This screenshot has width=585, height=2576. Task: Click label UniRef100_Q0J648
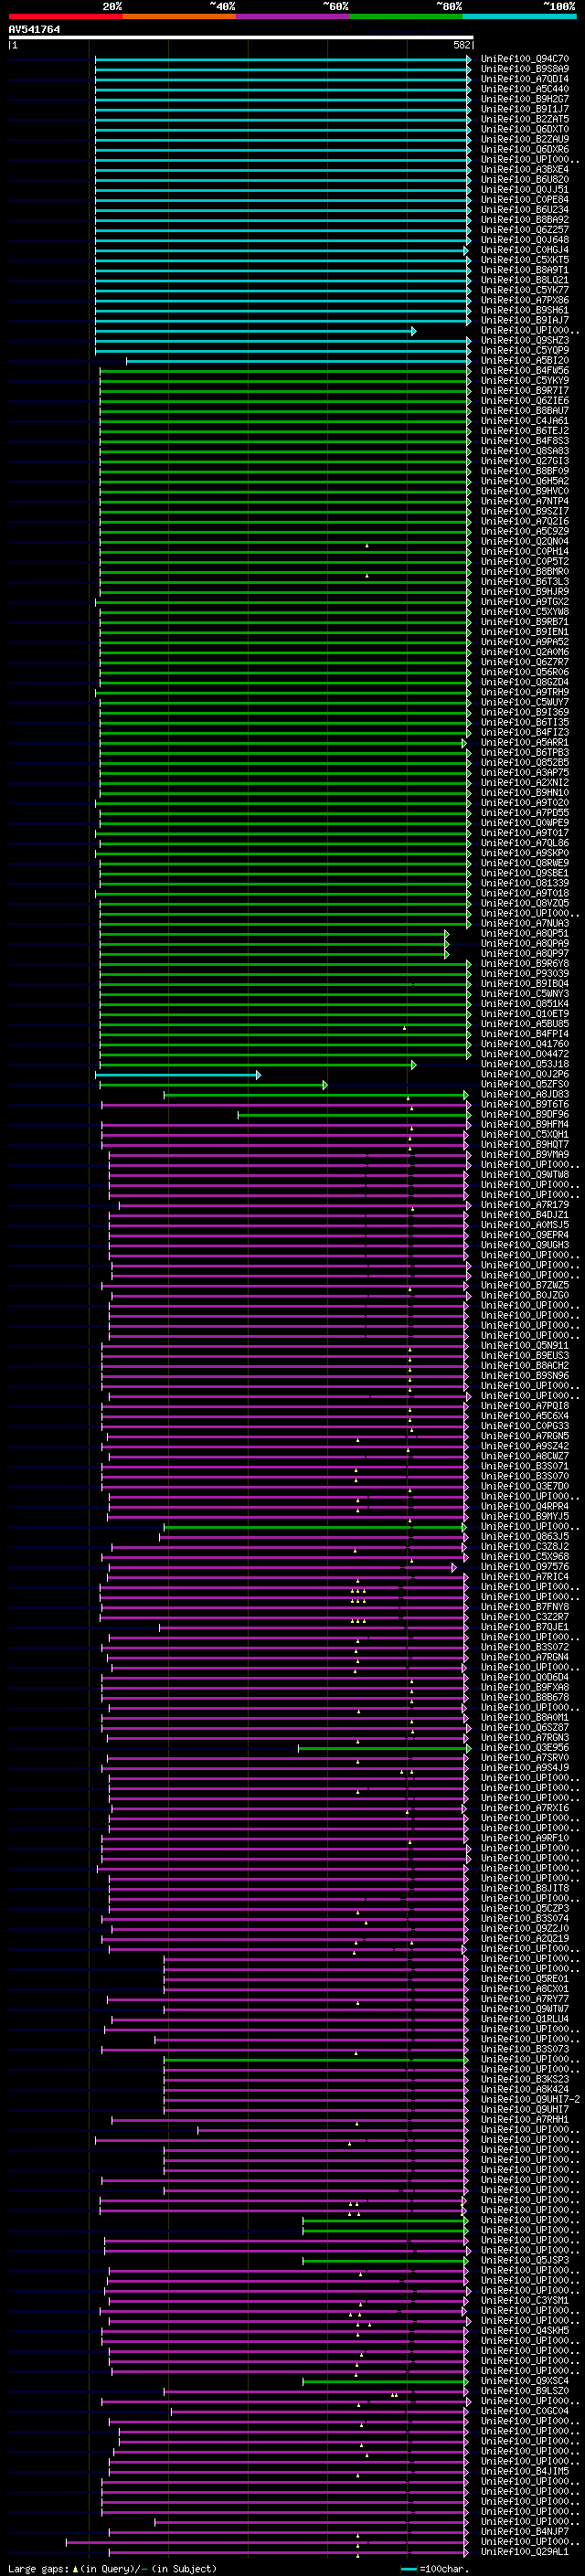tap(525, 240)
